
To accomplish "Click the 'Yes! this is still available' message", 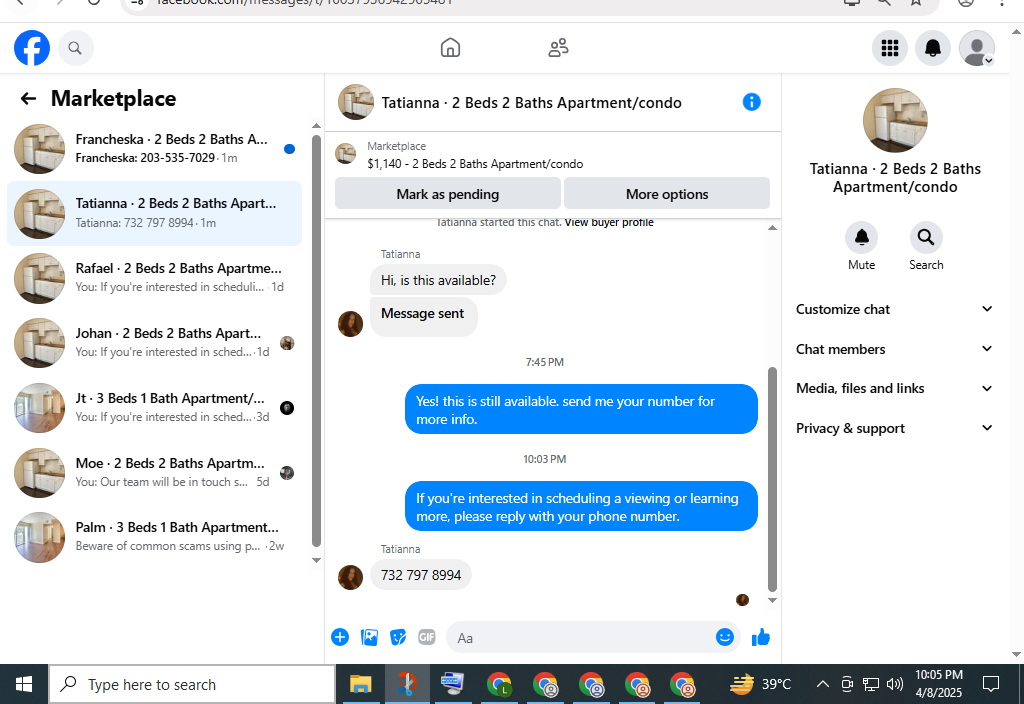I will pos(581,409).
